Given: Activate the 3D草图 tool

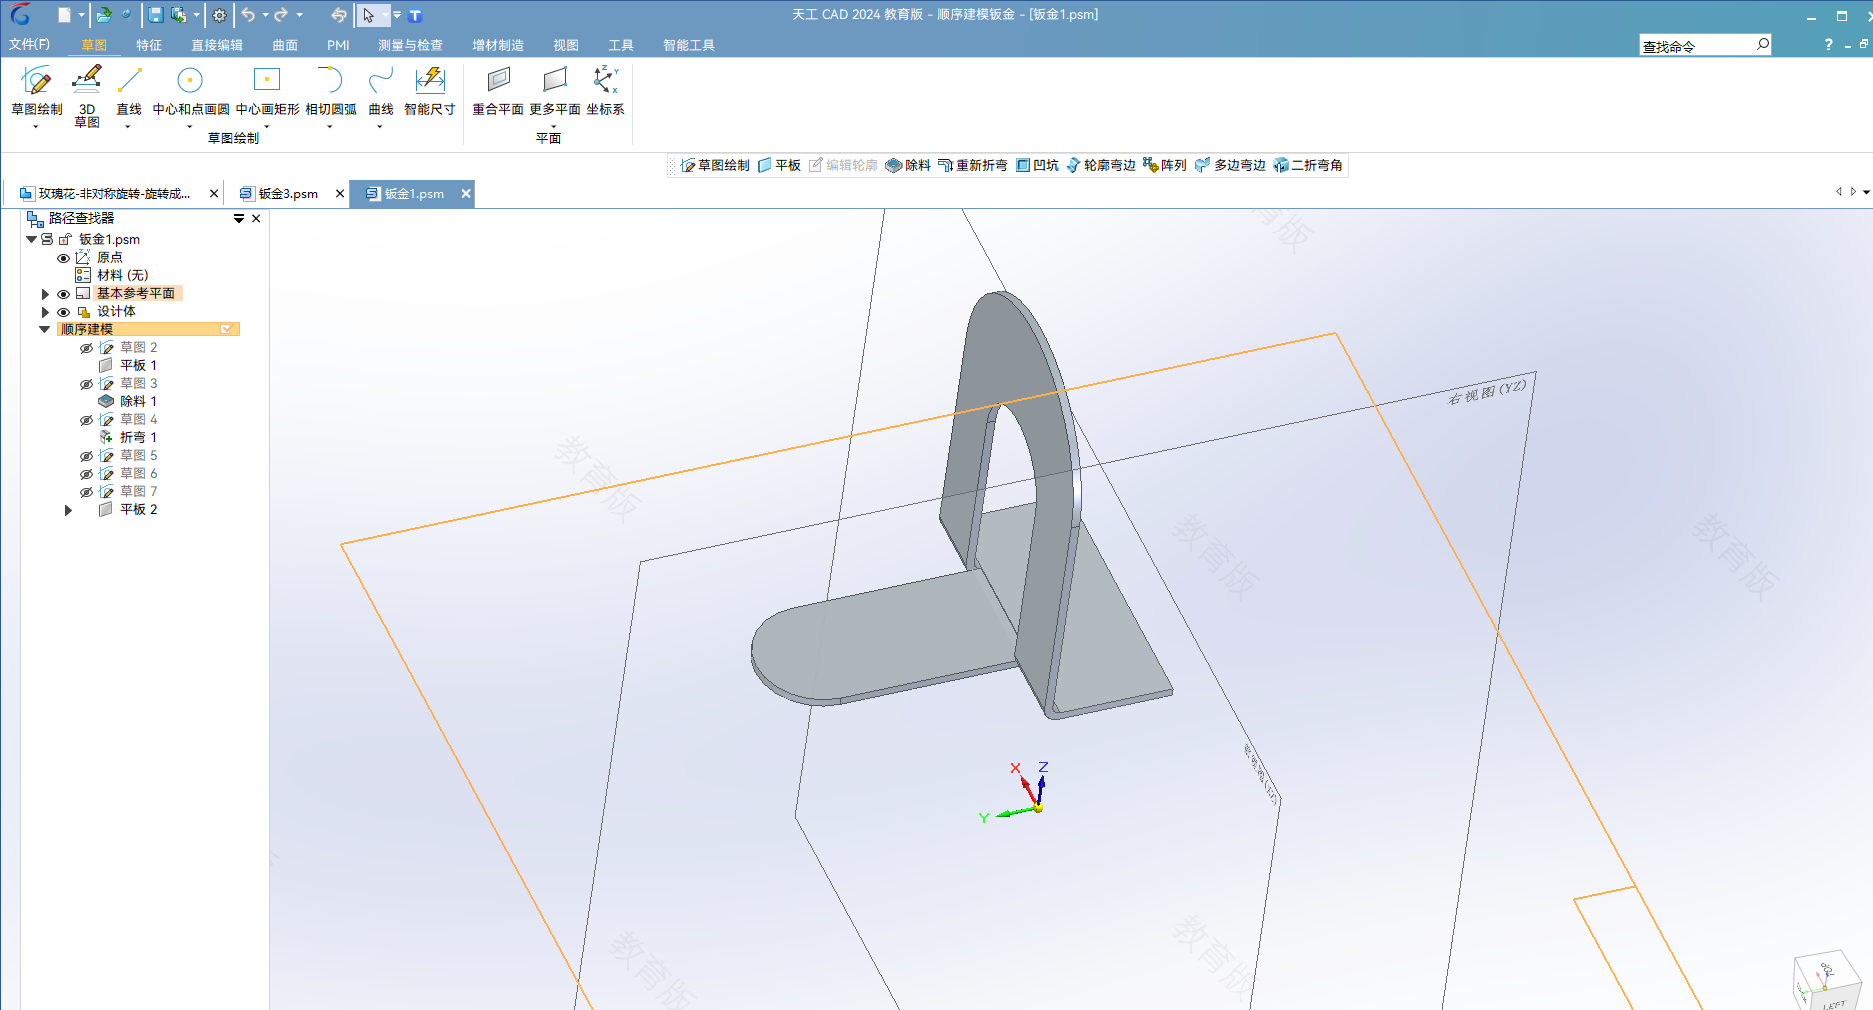Looking at the screenshot, I should click(x=87, y=96).
